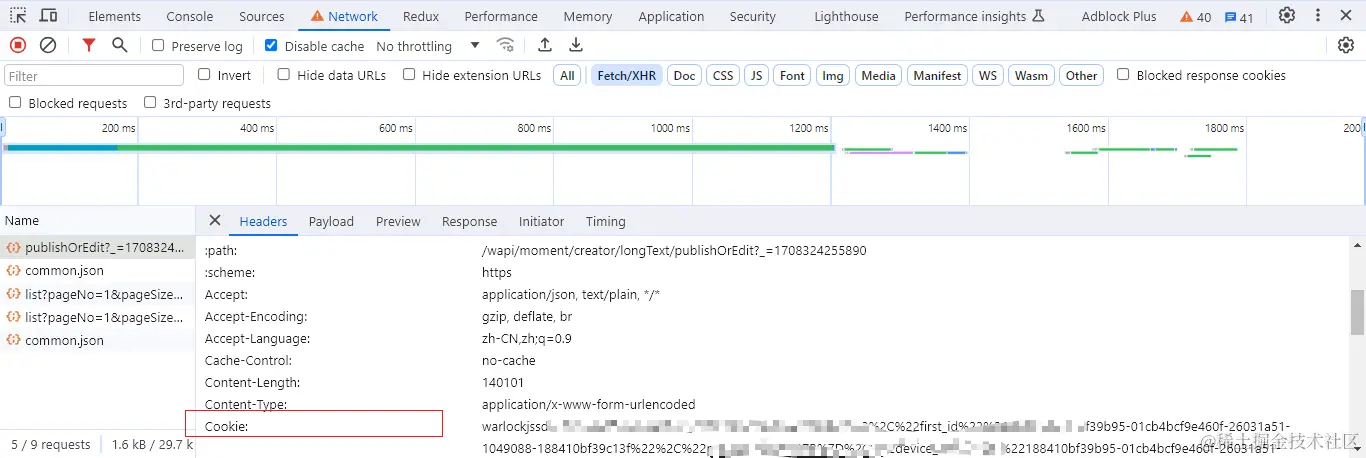Open the DevTools three-dot menu
This screenshot has height=458, width=1366.
click(1318, 16)
